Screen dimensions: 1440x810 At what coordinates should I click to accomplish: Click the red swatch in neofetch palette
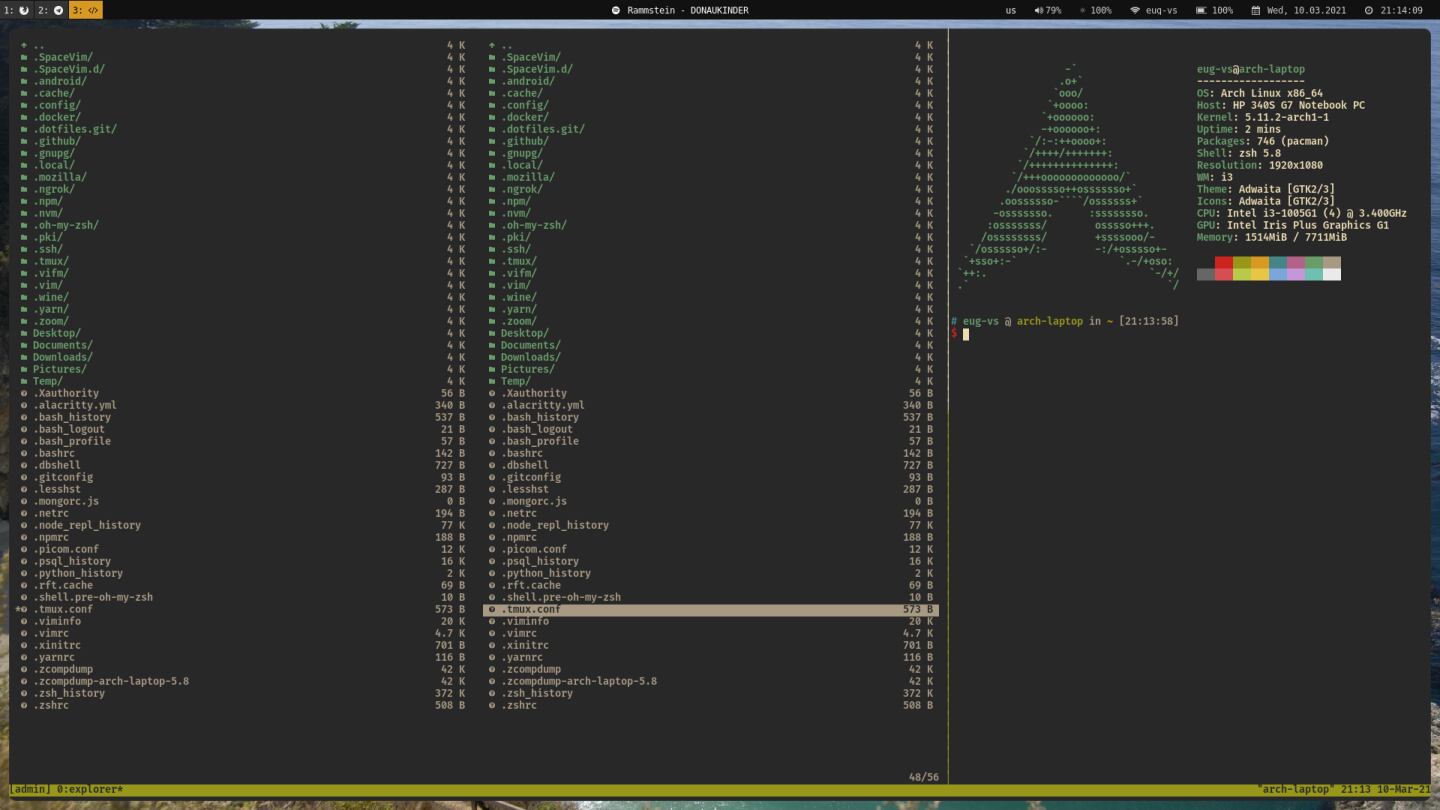pyautogui.click(x=1223, y=262)
